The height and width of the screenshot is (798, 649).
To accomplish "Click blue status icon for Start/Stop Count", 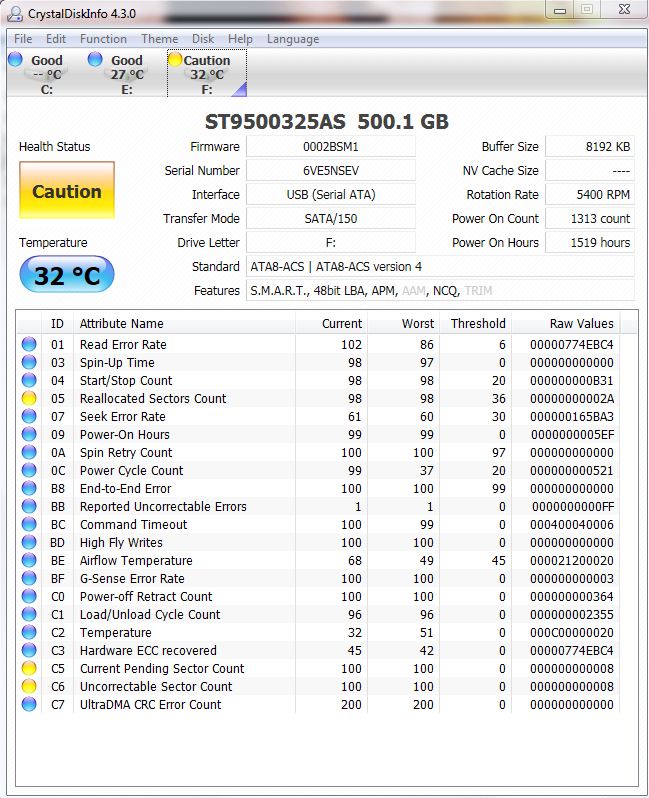I will [29, 380].
